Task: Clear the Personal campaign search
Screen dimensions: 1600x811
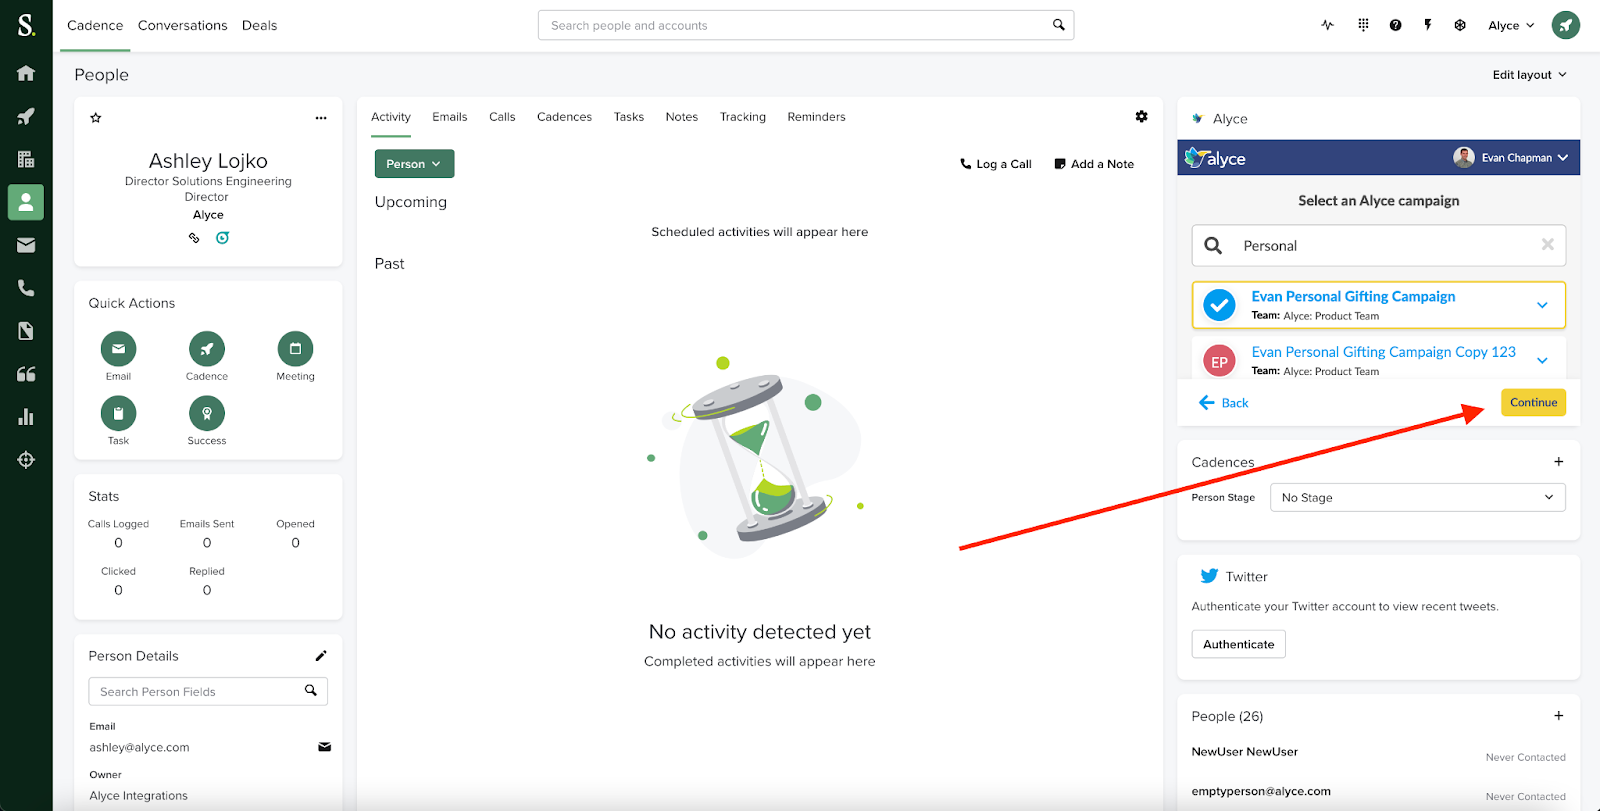Action: tap(1547, 245)
